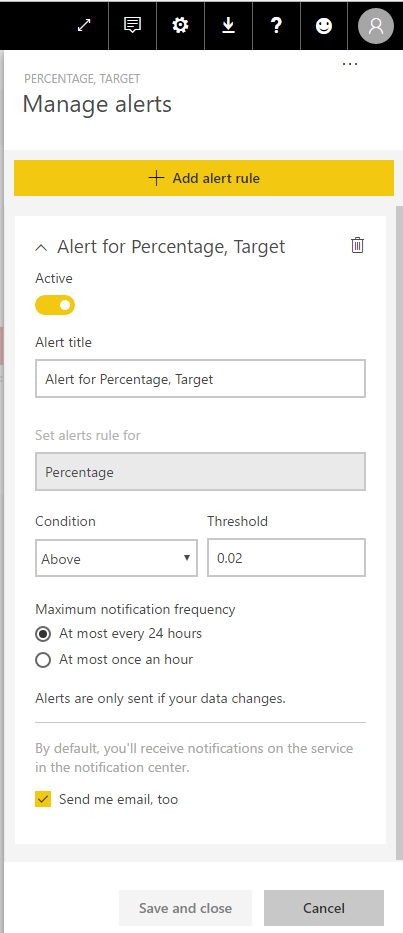The image size is (403, 933).
Task: Click 'Alerts are only sent if your data changes.'
Action: pos(160,699)
